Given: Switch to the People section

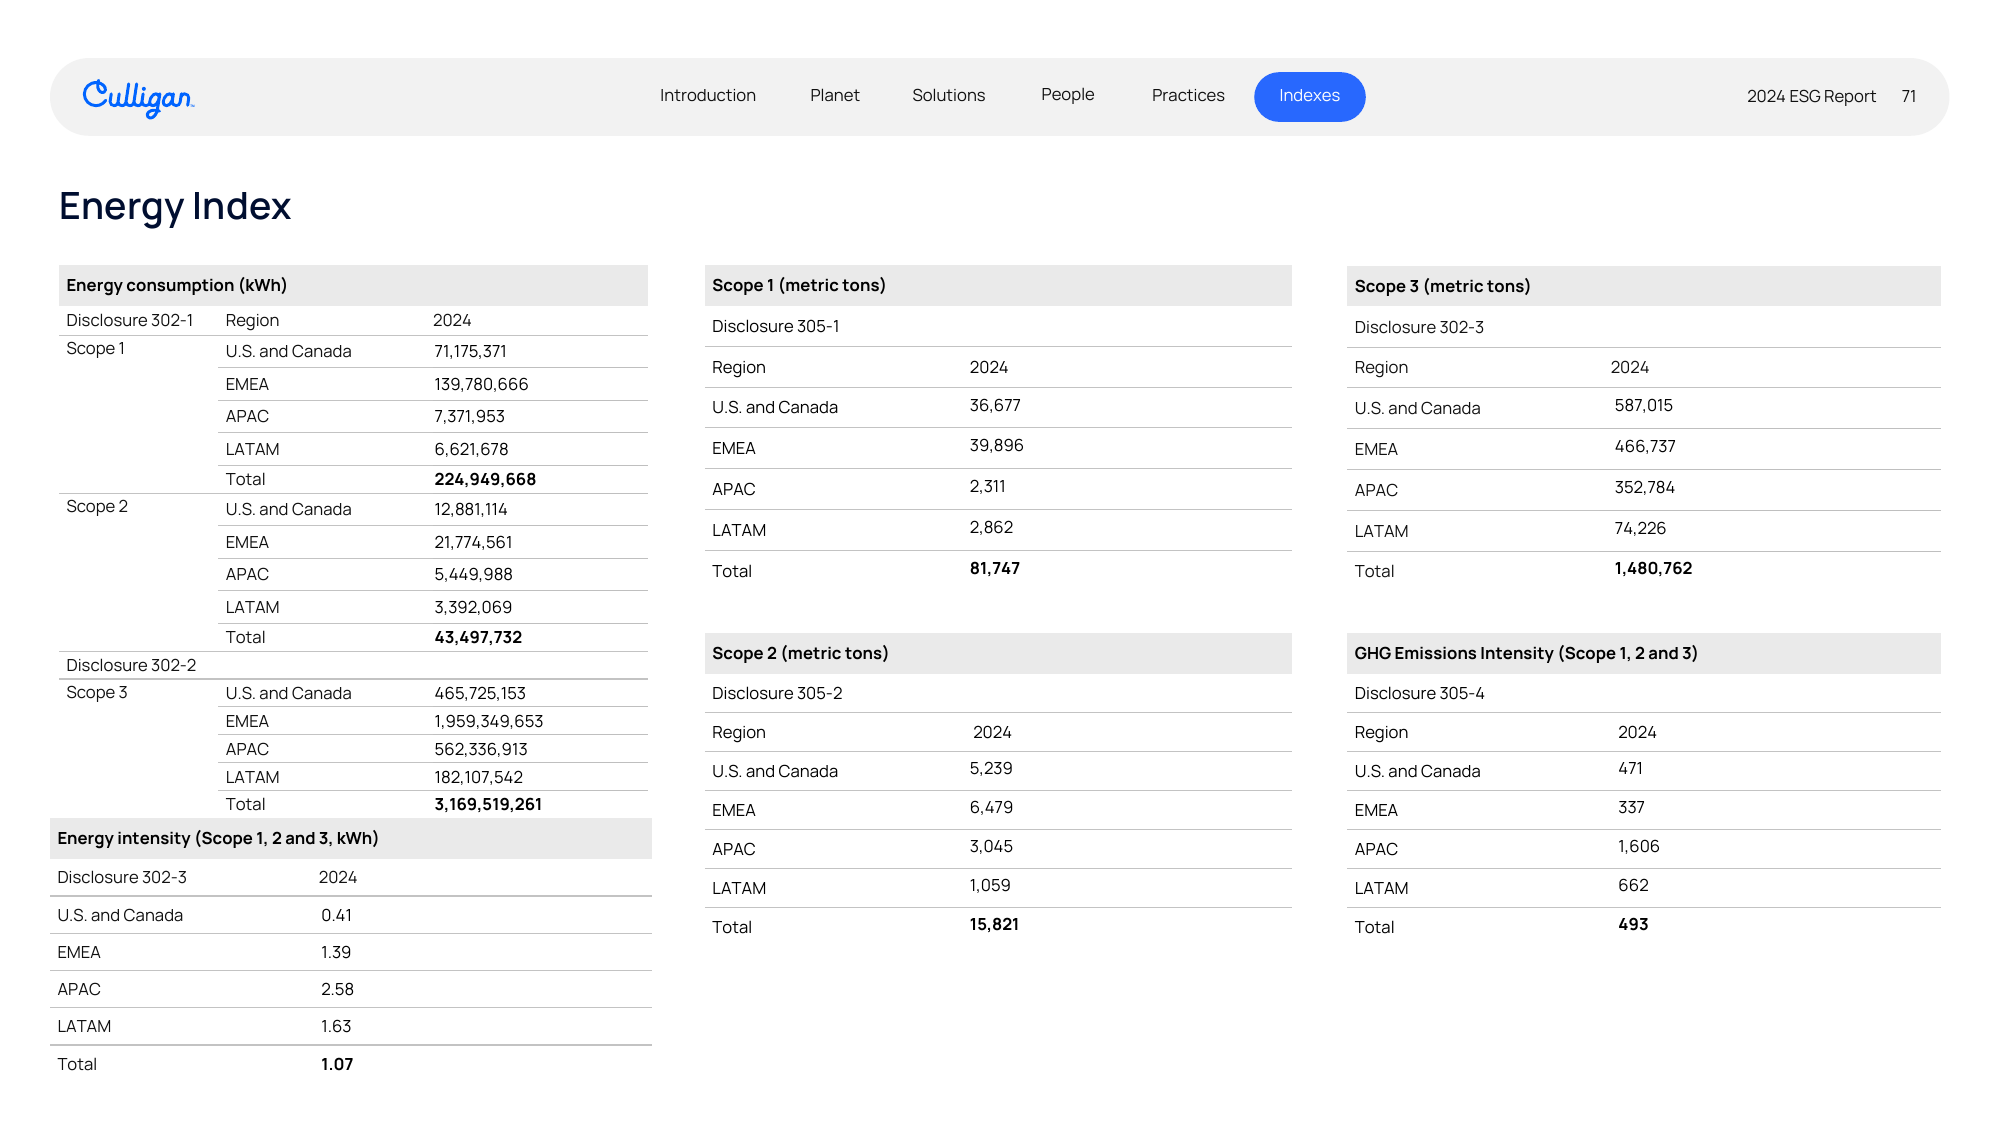Looking at the screenshot, I should click(1067, 95).
